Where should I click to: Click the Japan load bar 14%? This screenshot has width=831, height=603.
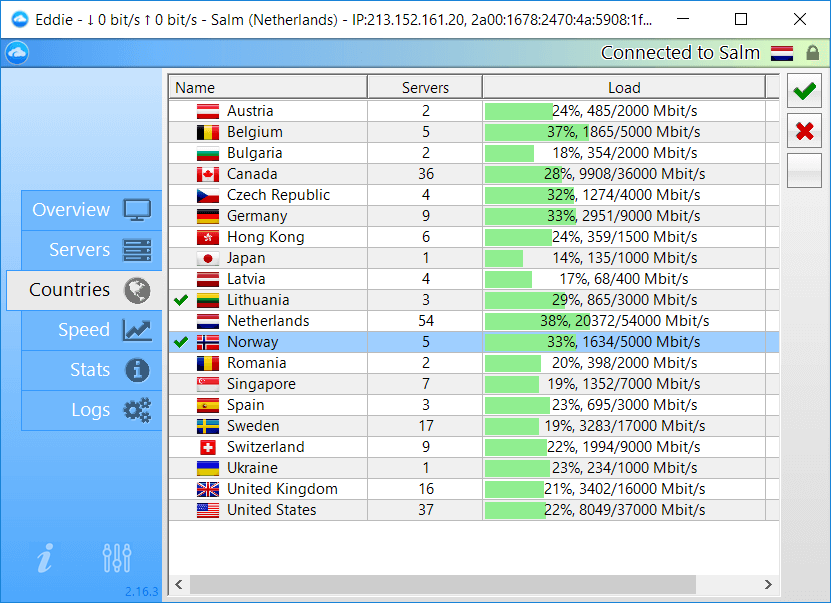pyautogui.click(x=503, y=258)
